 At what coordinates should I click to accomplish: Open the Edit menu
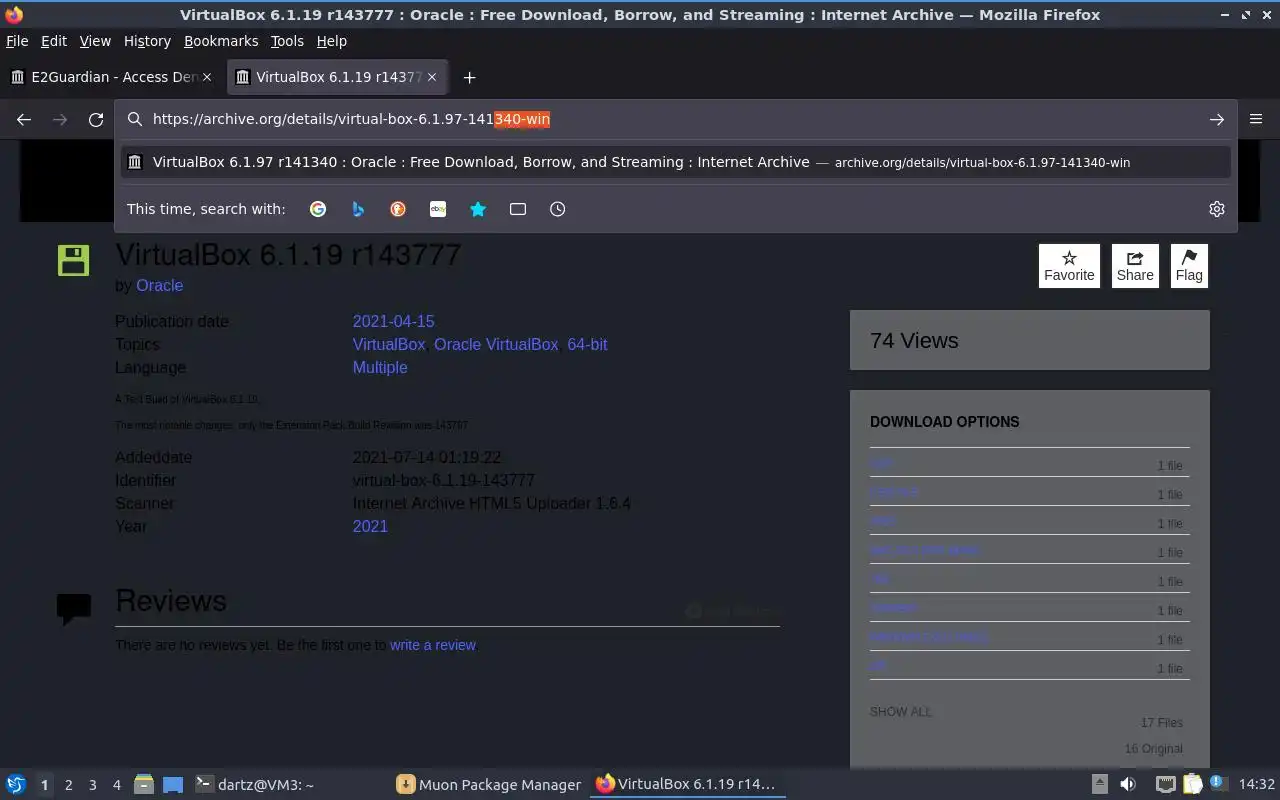54,41
